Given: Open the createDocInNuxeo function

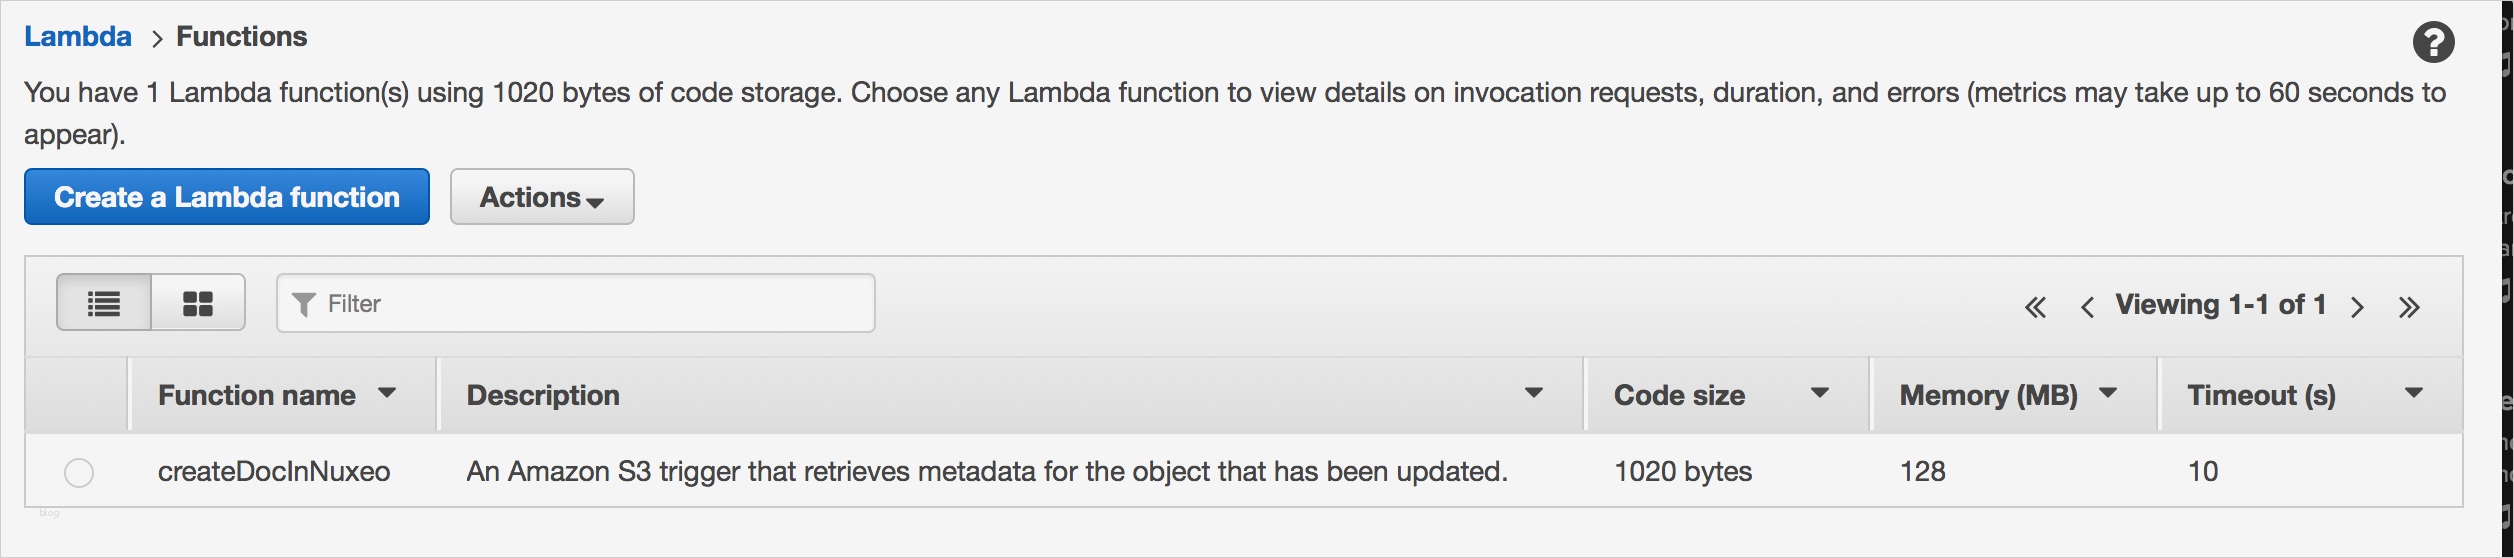Looking at the screenshot, I should point(274,472).
